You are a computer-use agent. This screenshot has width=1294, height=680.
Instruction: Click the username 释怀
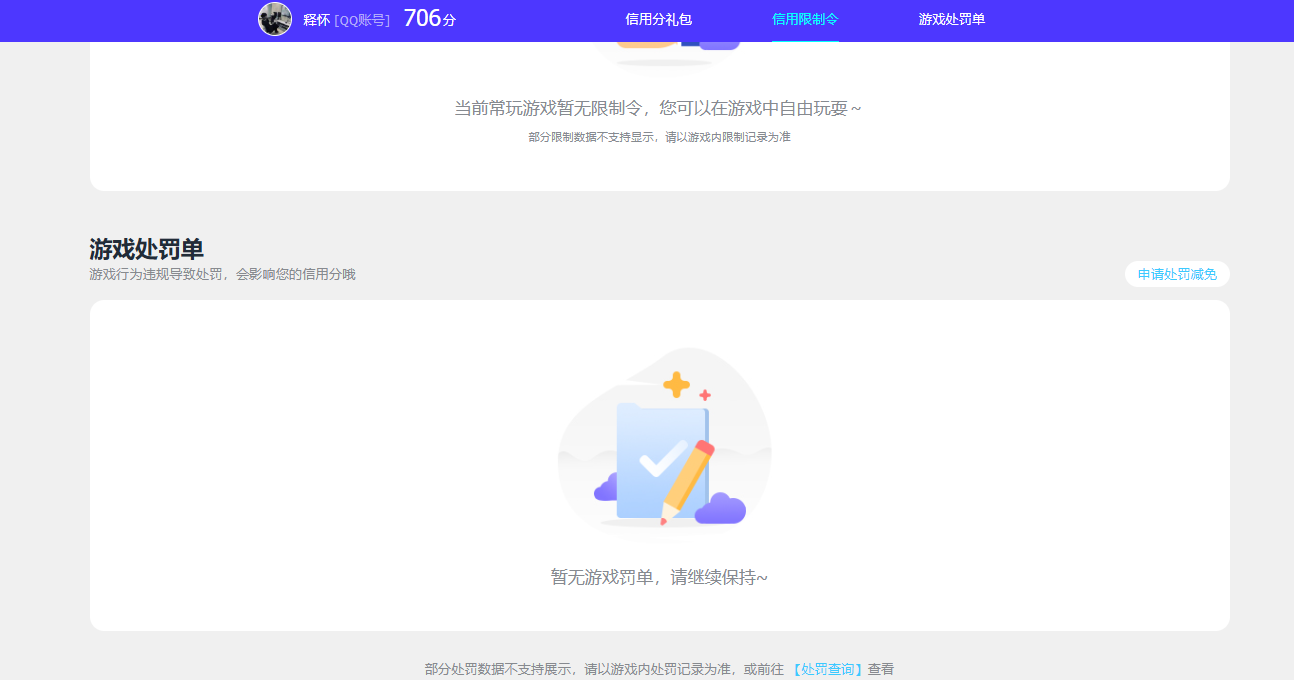pyautogui.click(x=316, y=20)
